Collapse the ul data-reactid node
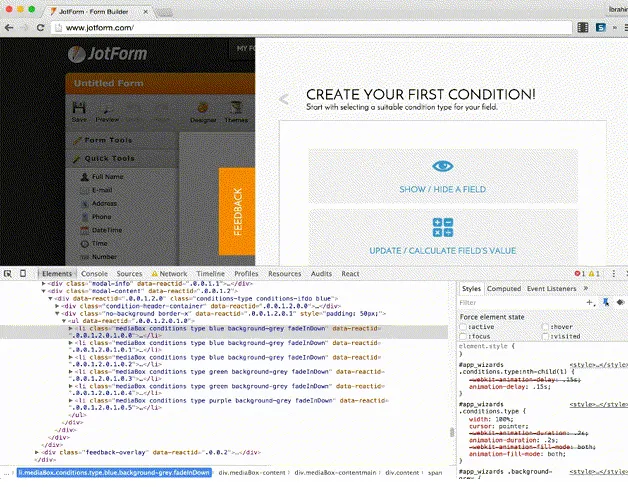This screenshot has width=628, height=487. click(64, 321)
